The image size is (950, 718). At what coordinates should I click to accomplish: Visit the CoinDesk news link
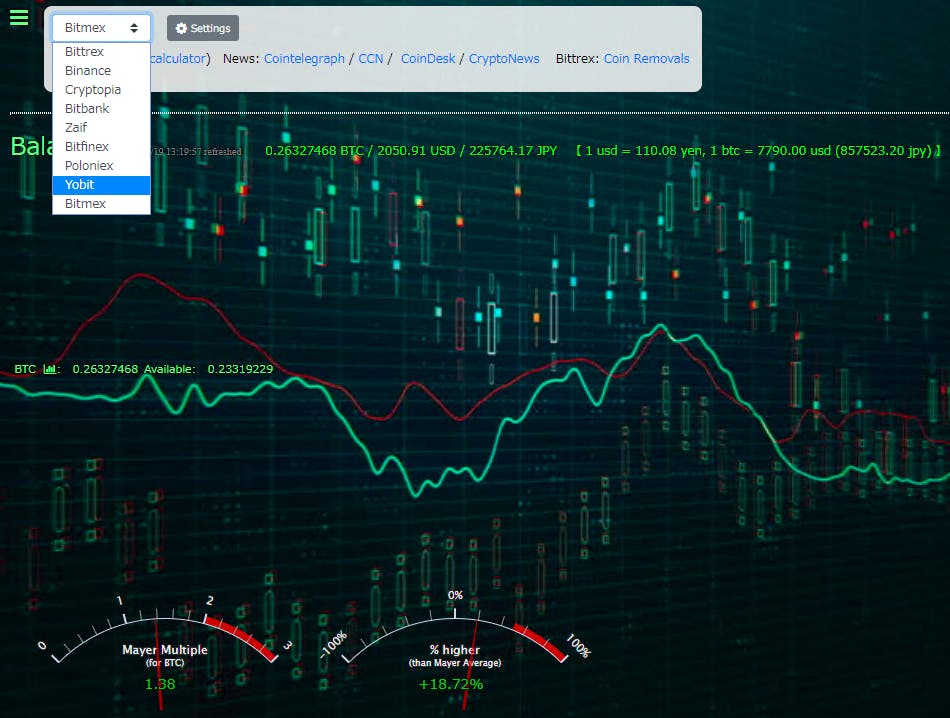(x=428, y=59)
